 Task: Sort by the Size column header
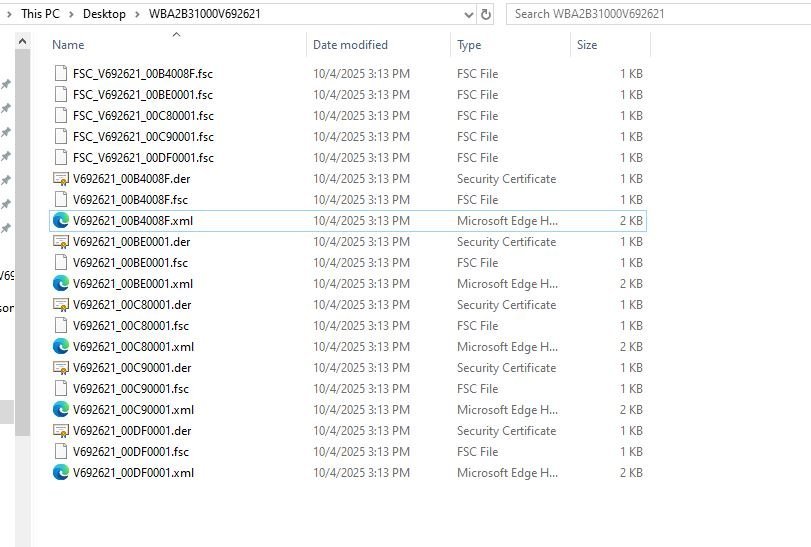pos(587,45)
